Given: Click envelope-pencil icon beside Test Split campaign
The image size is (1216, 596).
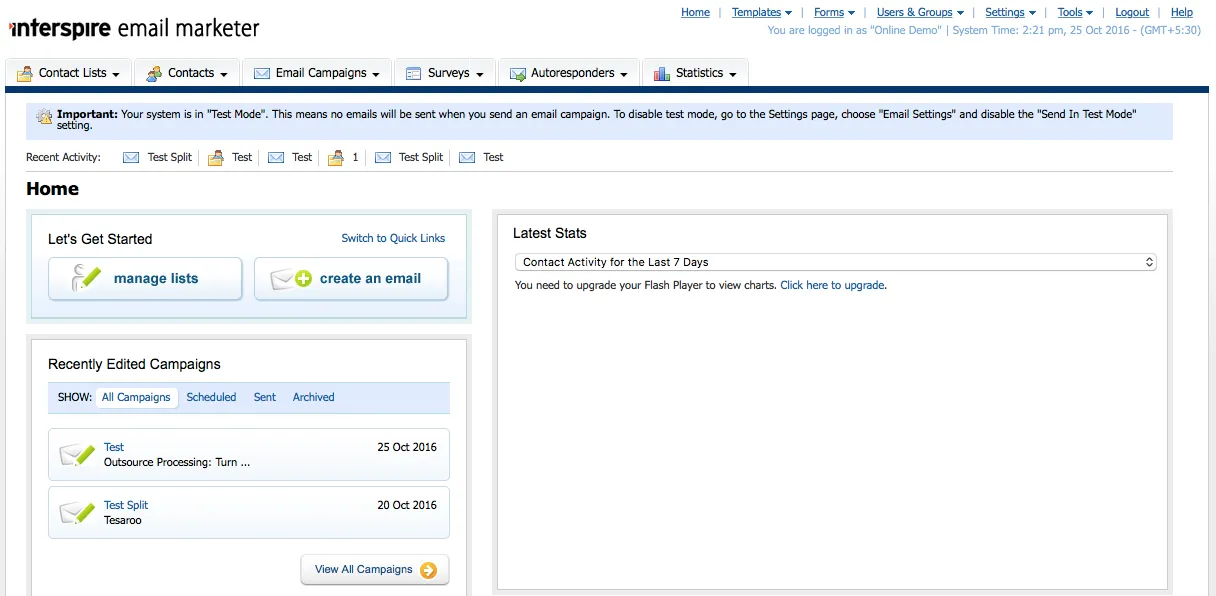Looking at the screenshot, I should point(77,513).
